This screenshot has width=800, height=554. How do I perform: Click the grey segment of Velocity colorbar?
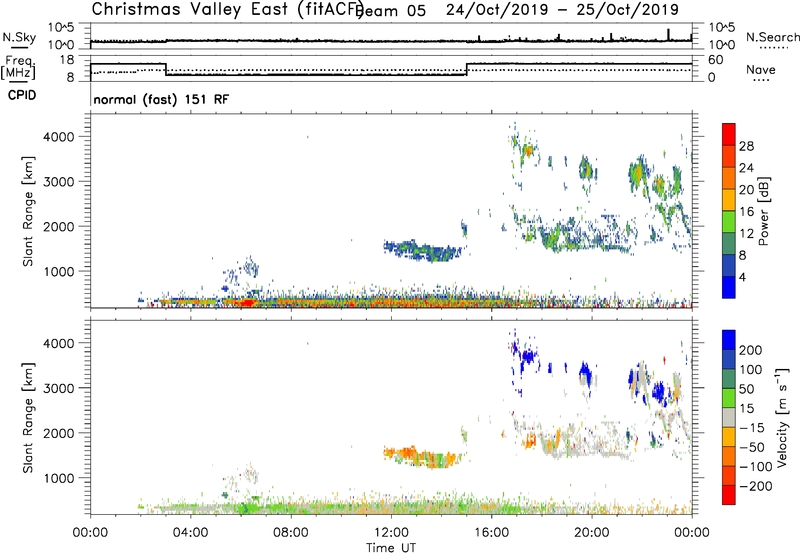(x=729, y=417)
